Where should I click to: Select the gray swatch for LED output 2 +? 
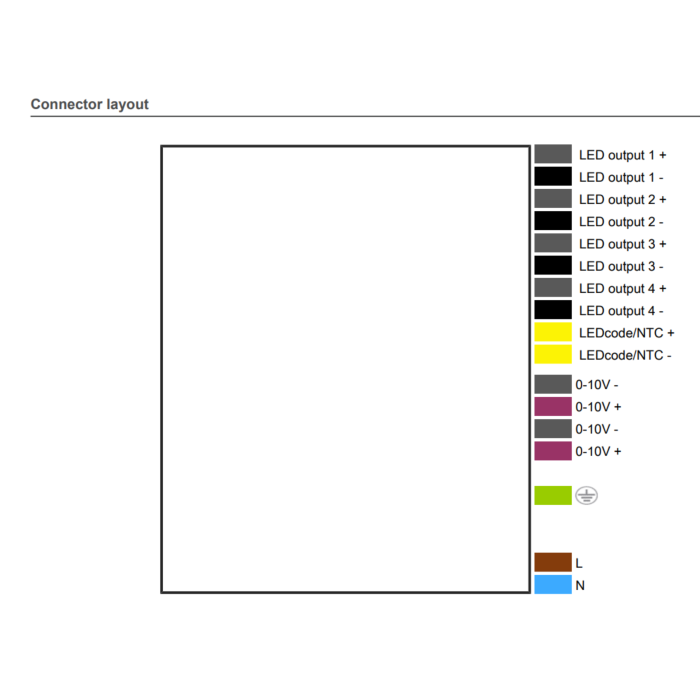click(553, 199)
